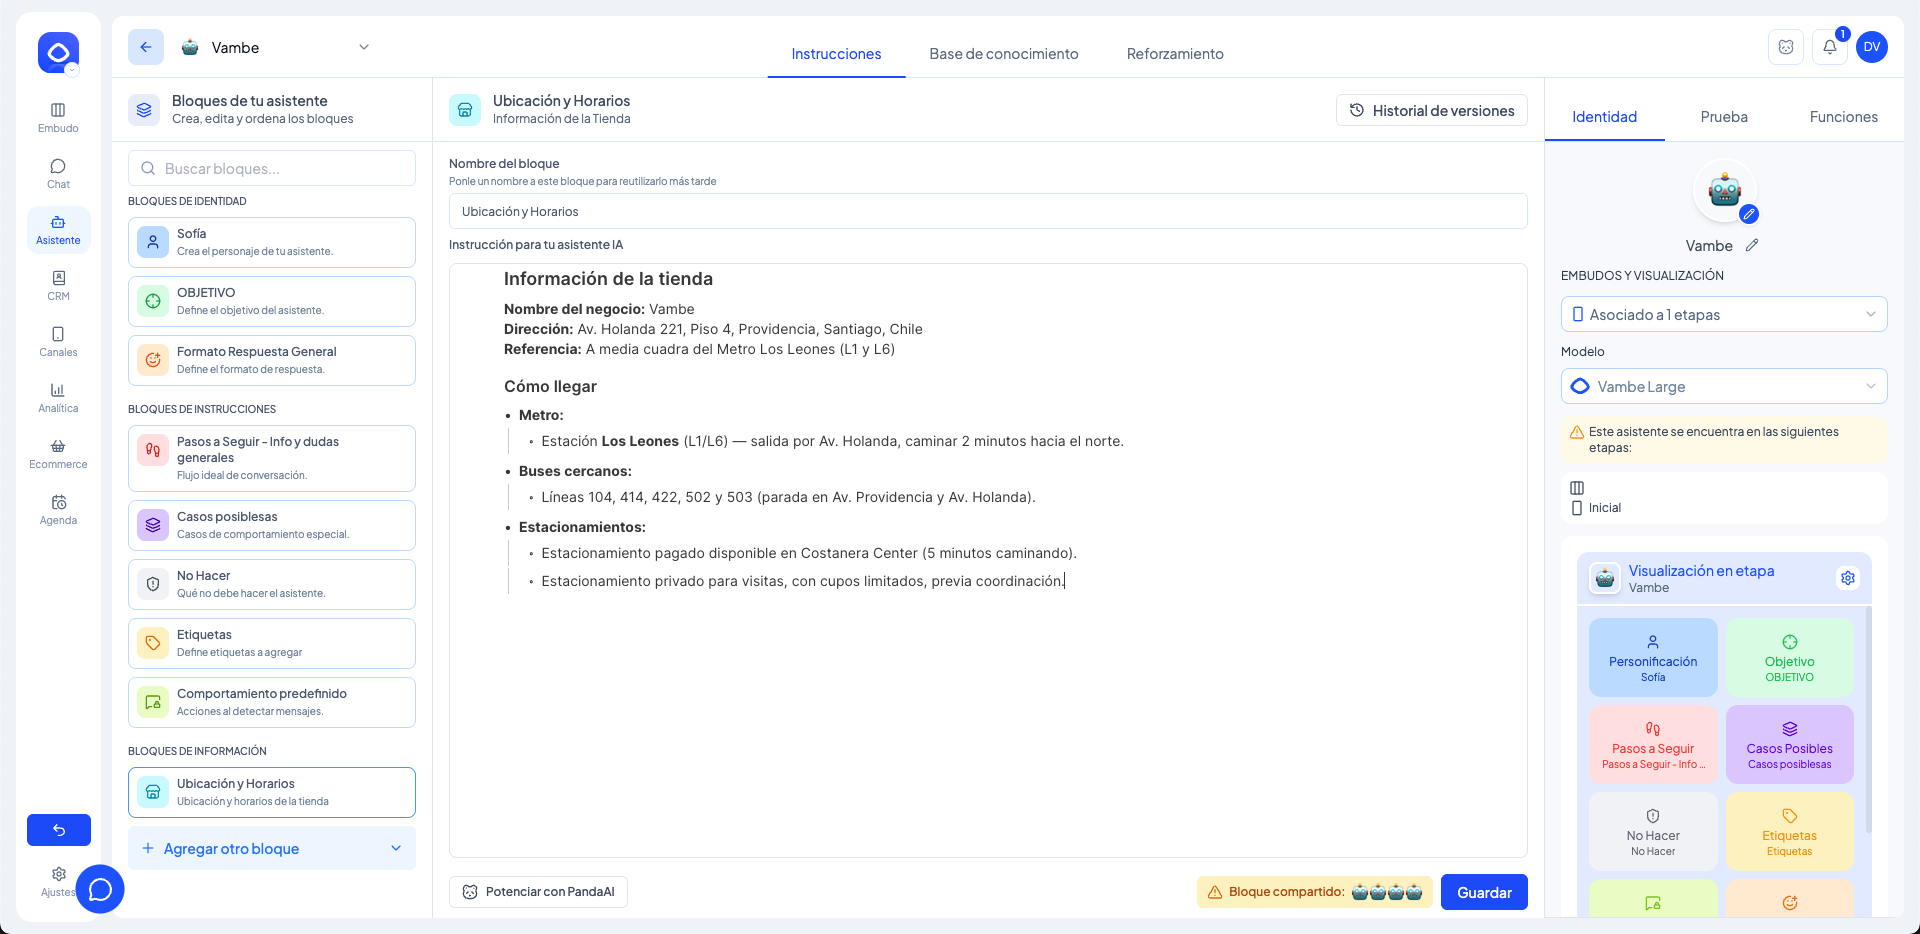Open the Asociado a 1 etapas dropdown
Viewport: 1920px width, 934px height.
pos(1723,315)
